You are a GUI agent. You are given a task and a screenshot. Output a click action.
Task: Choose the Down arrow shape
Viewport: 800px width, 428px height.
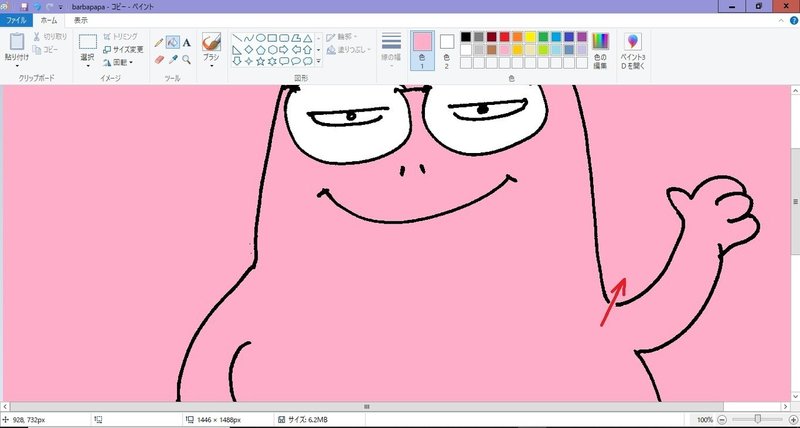click(x=237, y=61)
